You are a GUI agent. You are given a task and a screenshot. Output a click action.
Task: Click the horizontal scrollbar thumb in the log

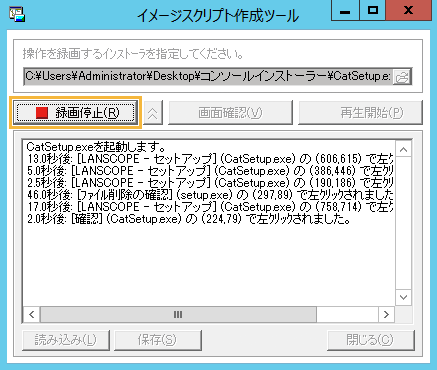[x=178, y=314]
